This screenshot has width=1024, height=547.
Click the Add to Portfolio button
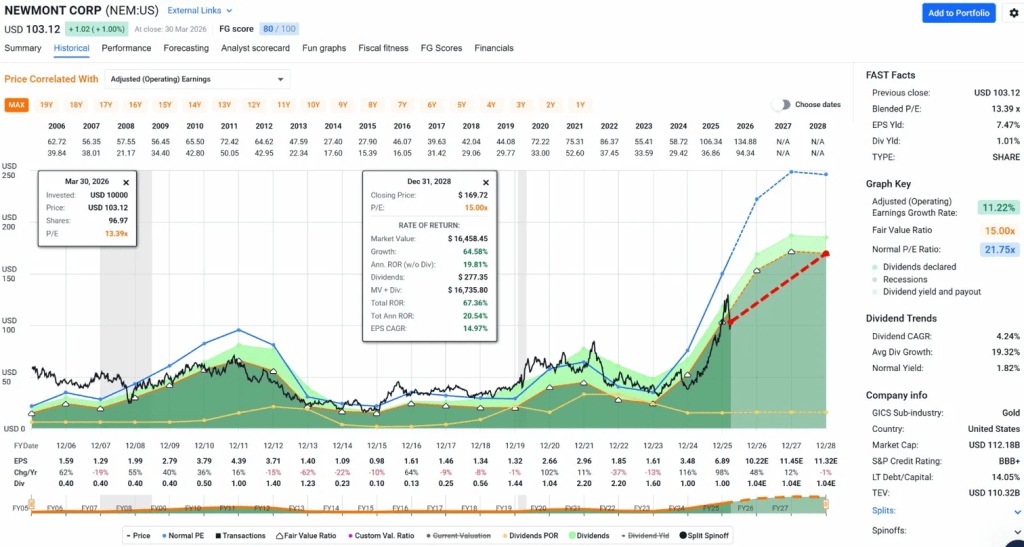958,13
